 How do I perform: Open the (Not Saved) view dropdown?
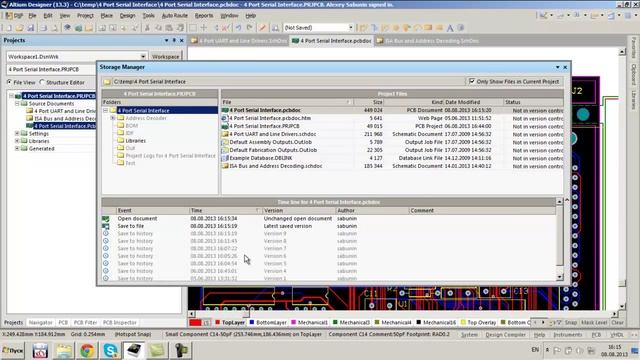351,27
